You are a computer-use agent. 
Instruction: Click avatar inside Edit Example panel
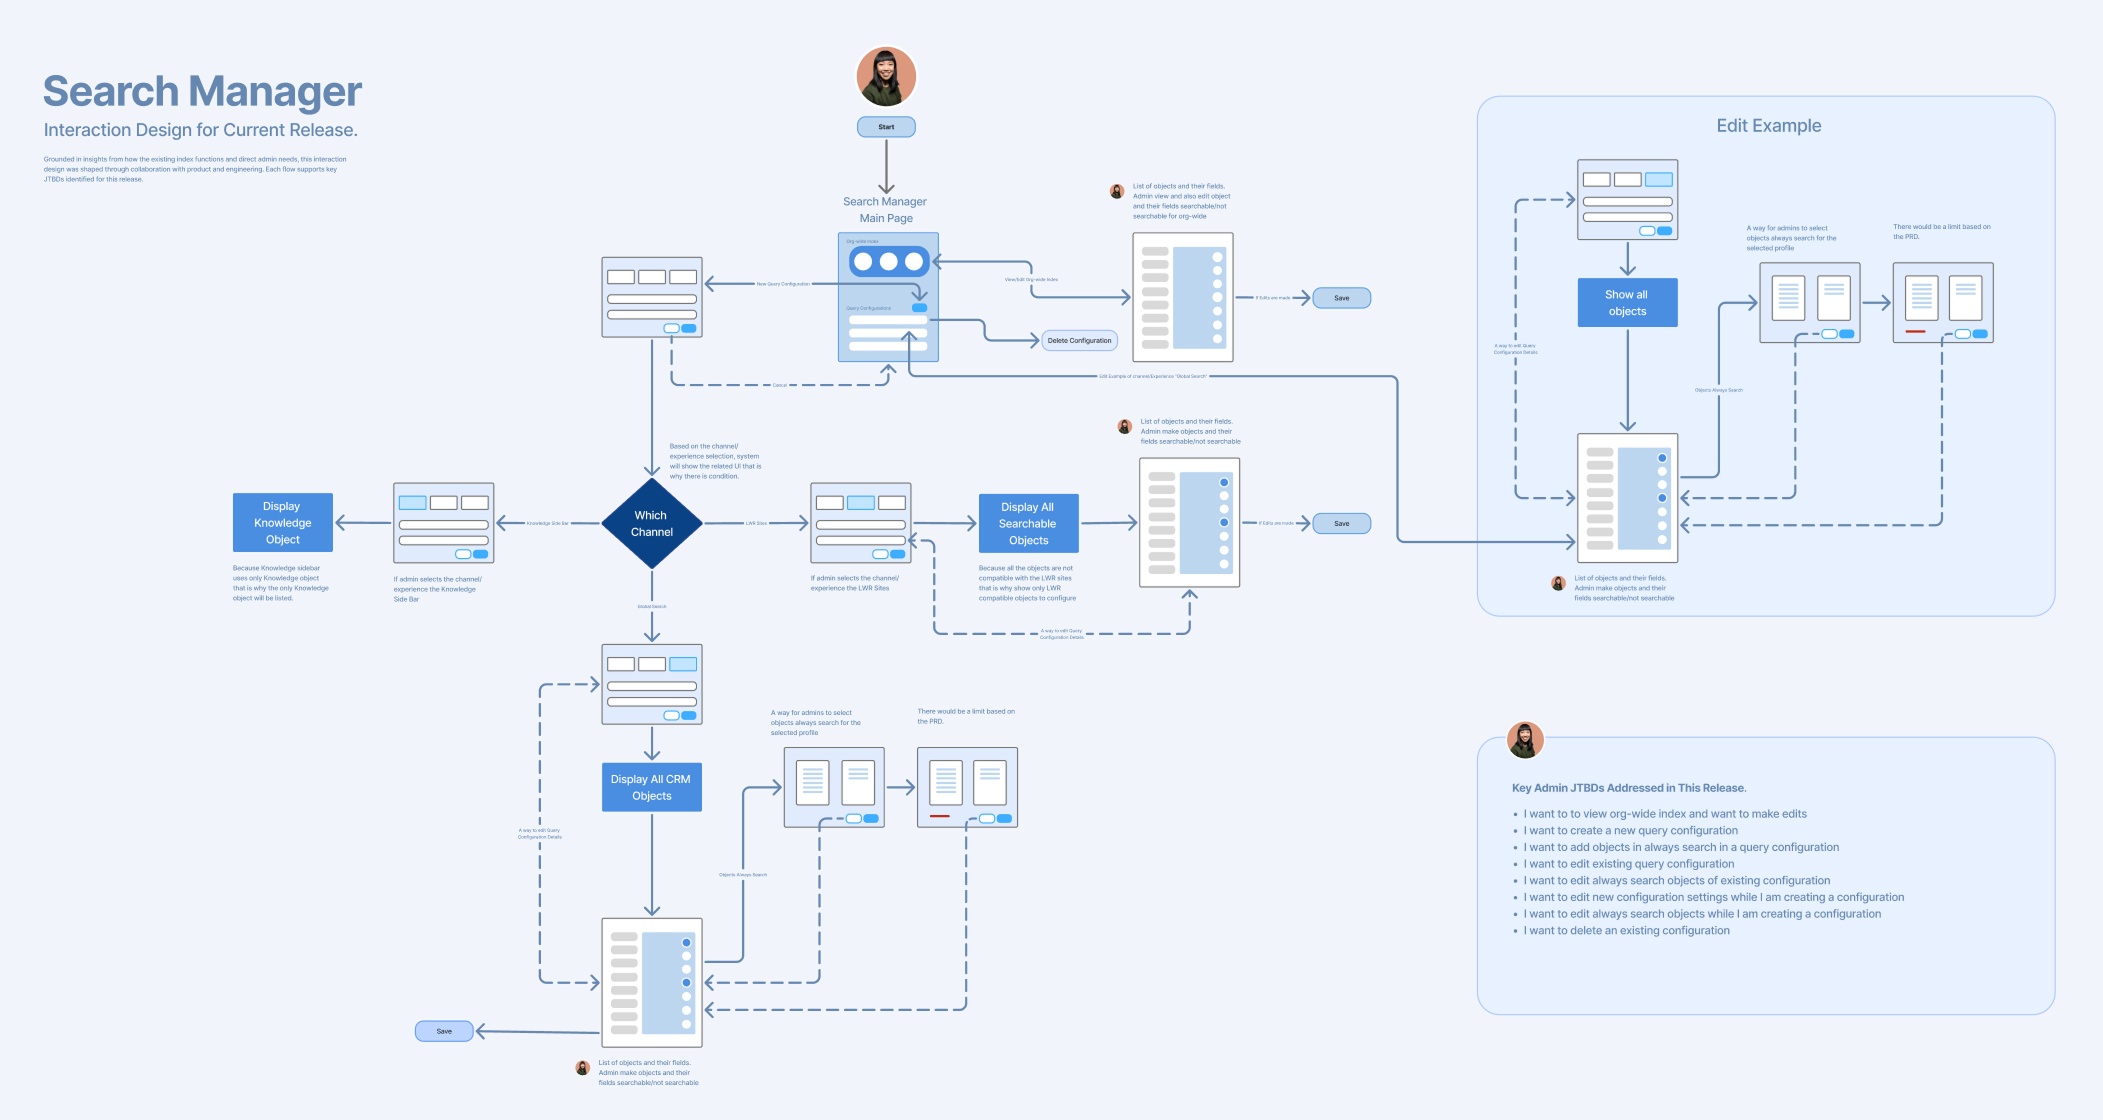1558,583
